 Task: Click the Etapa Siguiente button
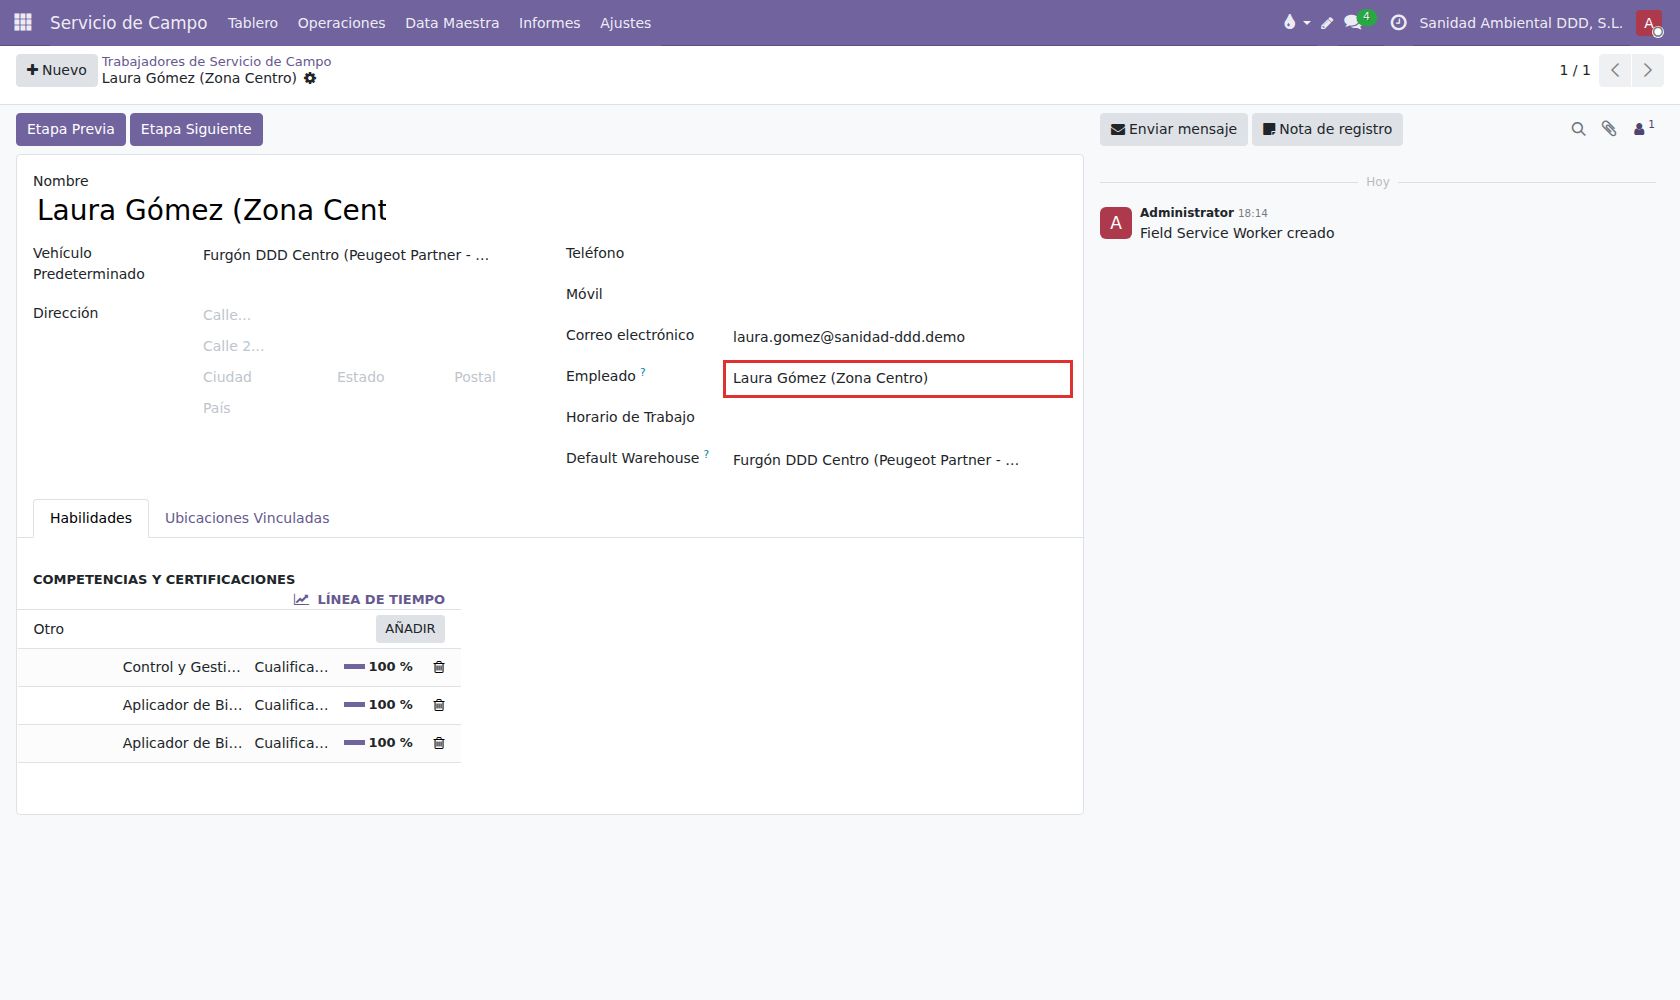196,129
